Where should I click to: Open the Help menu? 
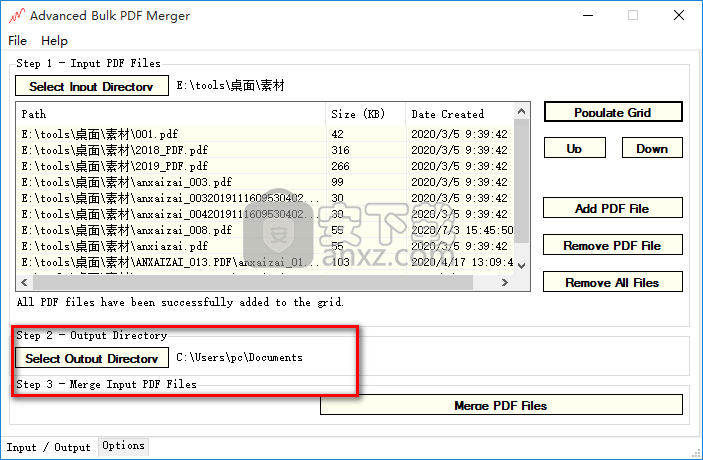pos(54,41)
